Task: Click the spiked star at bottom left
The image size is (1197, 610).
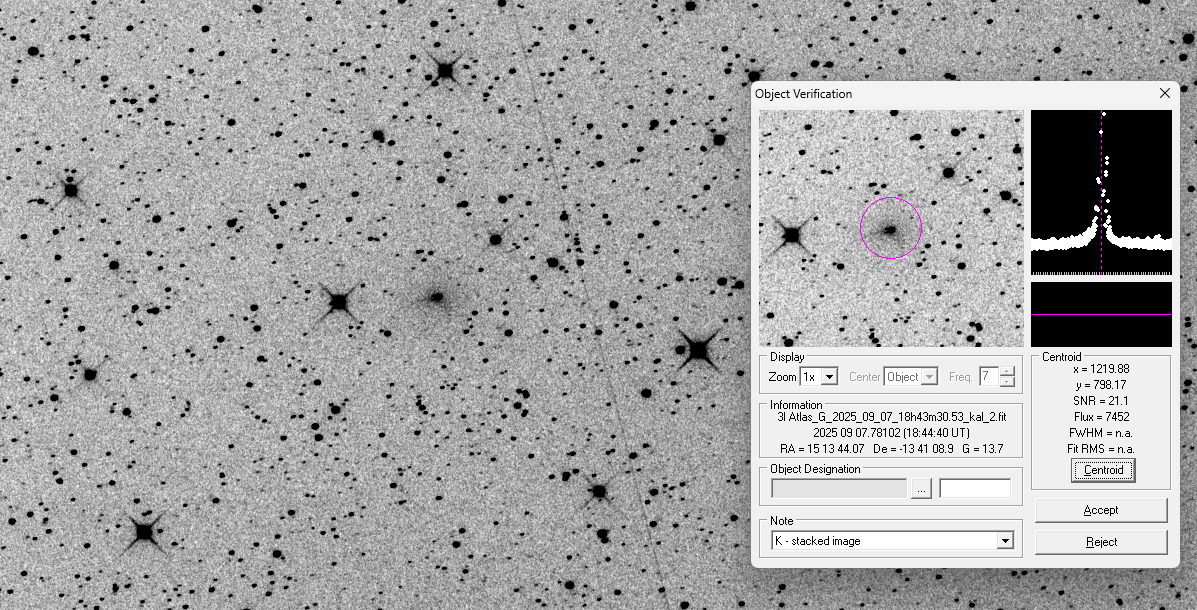Action: (x=144, y=532)
